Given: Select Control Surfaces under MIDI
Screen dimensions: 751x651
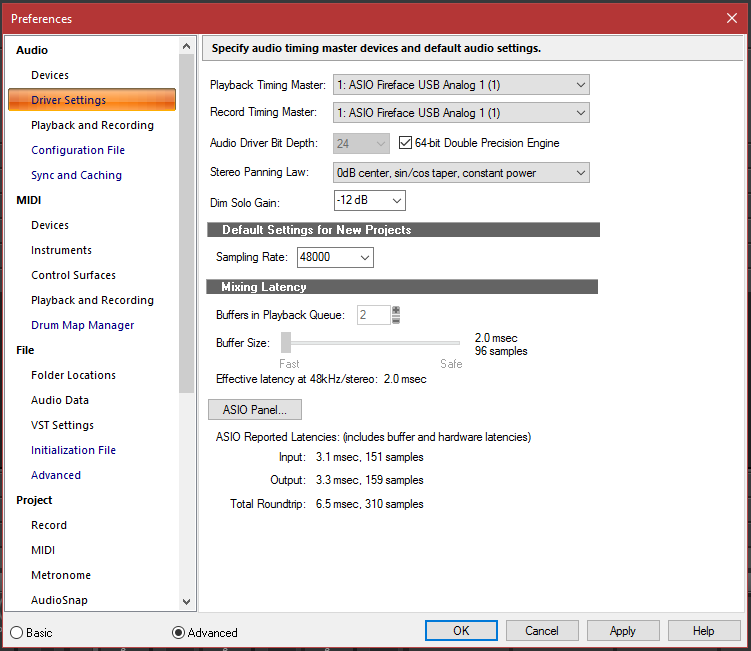Looking at the screenshot, I should (73, 275).
